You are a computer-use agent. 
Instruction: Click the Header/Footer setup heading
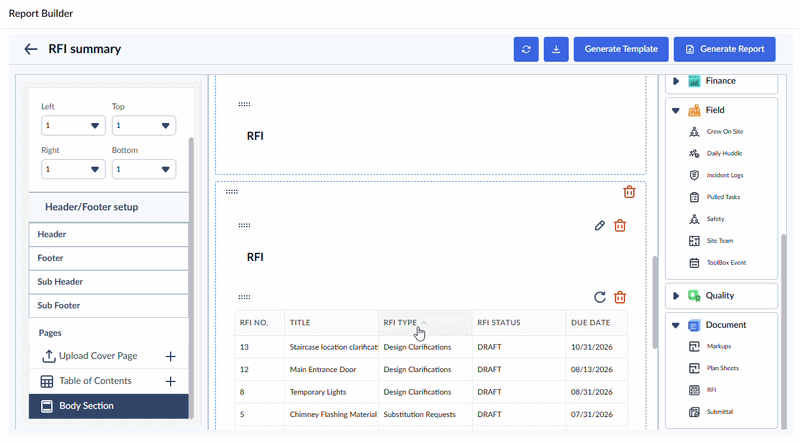92,207
